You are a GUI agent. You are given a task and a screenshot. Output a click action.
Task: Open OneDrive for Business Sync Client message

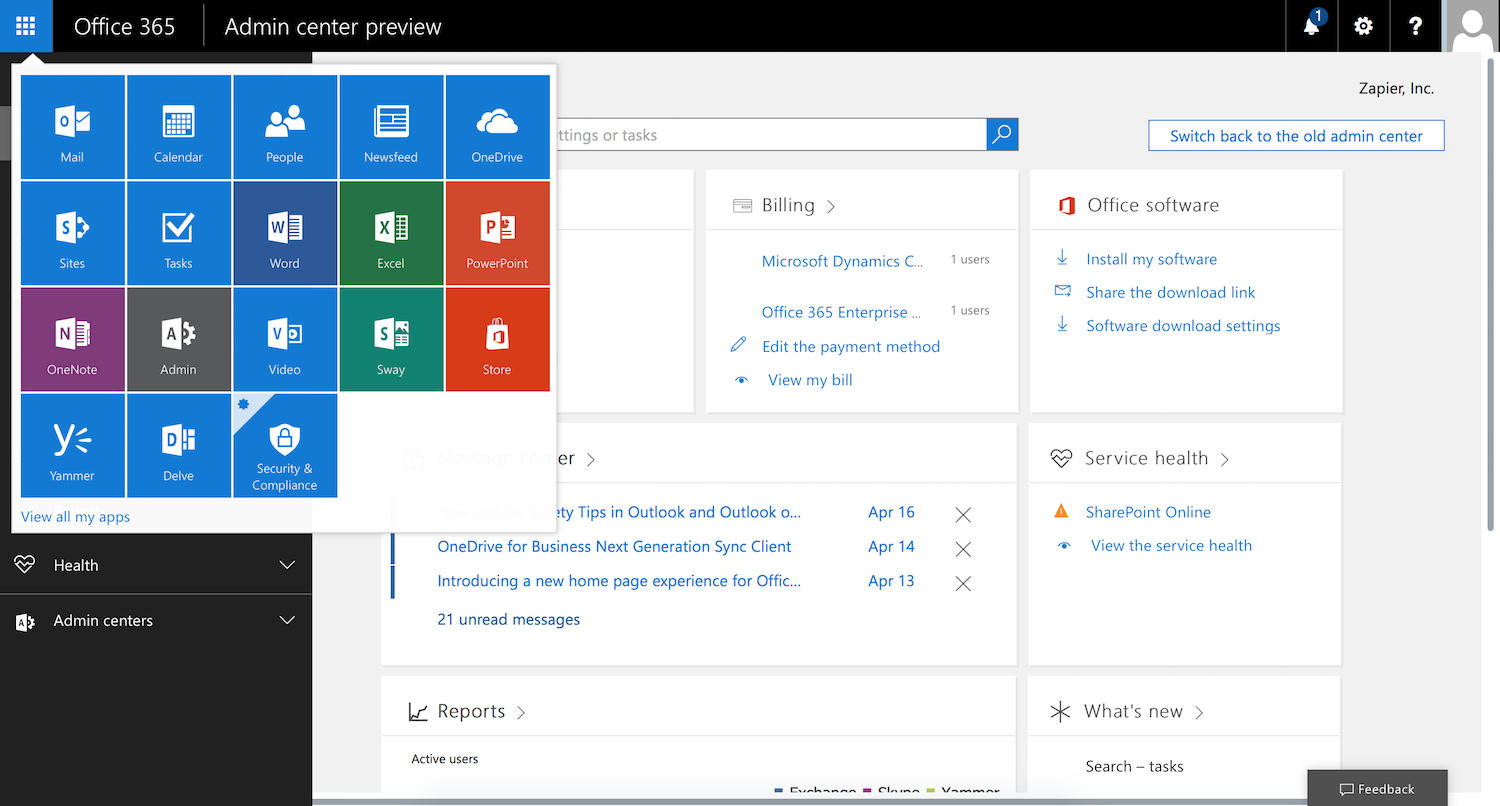click(x=614, y=546)
